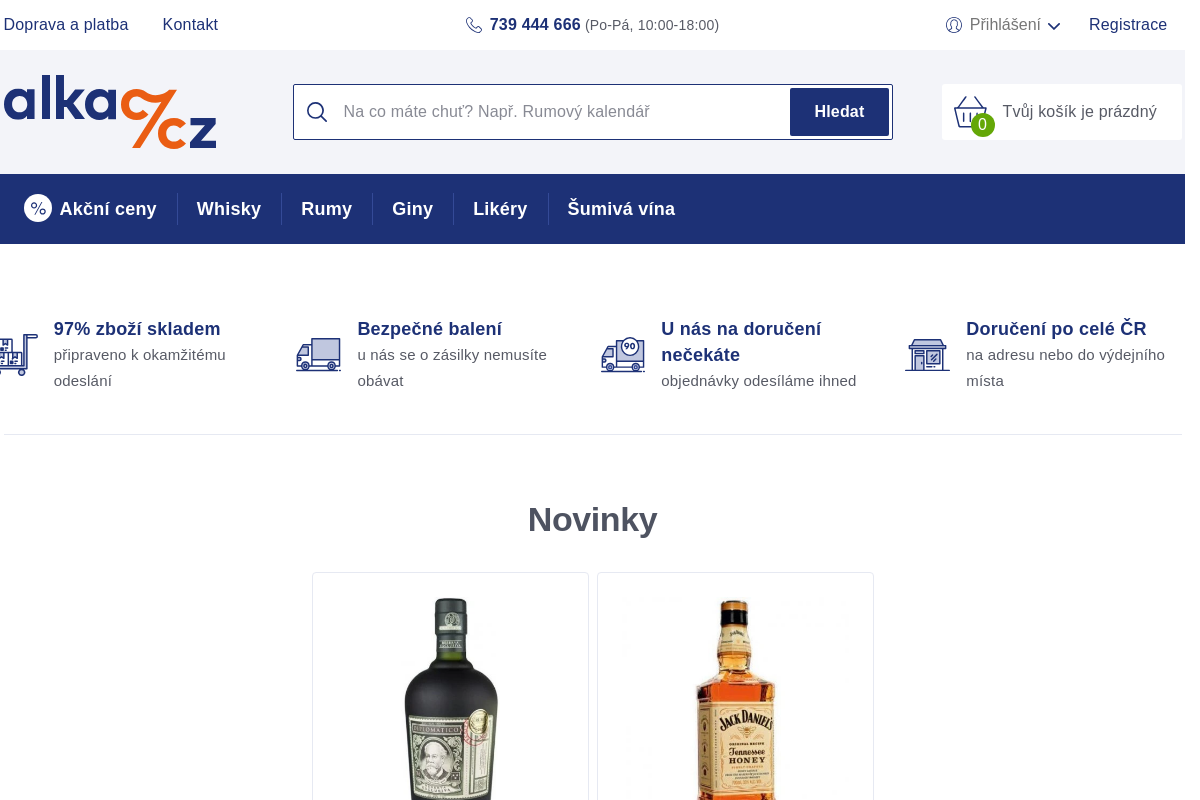The image size is (1200, 800).
Task: Click the Novinky section heading
Action: (592, 520)
